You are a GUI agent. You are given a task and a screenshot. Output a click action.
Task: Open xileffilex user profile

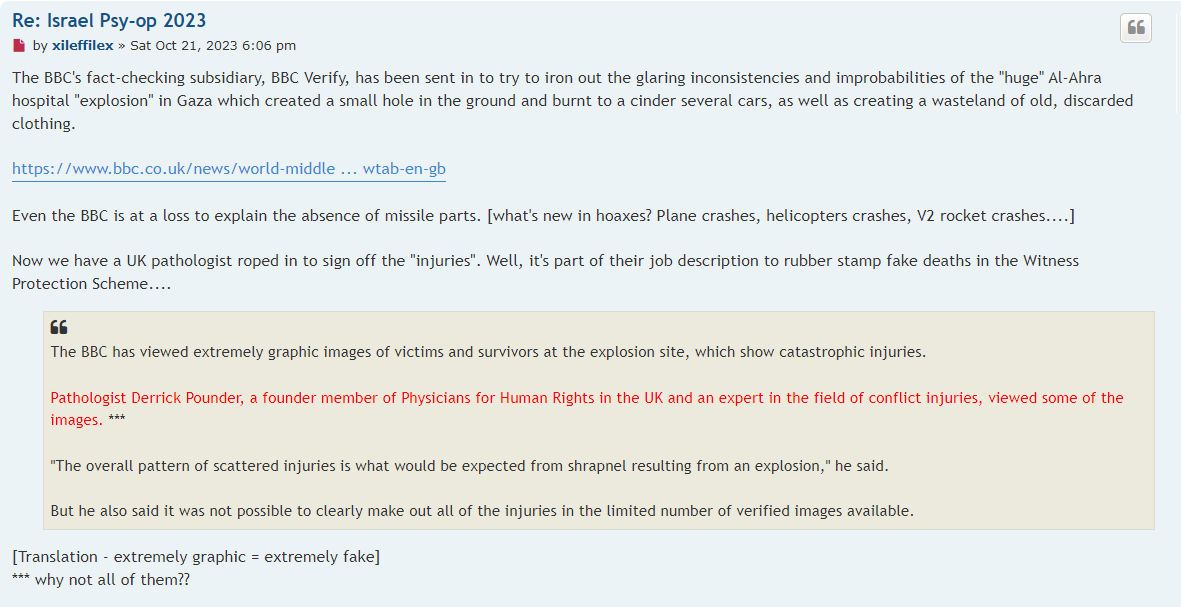pos(83,46)
